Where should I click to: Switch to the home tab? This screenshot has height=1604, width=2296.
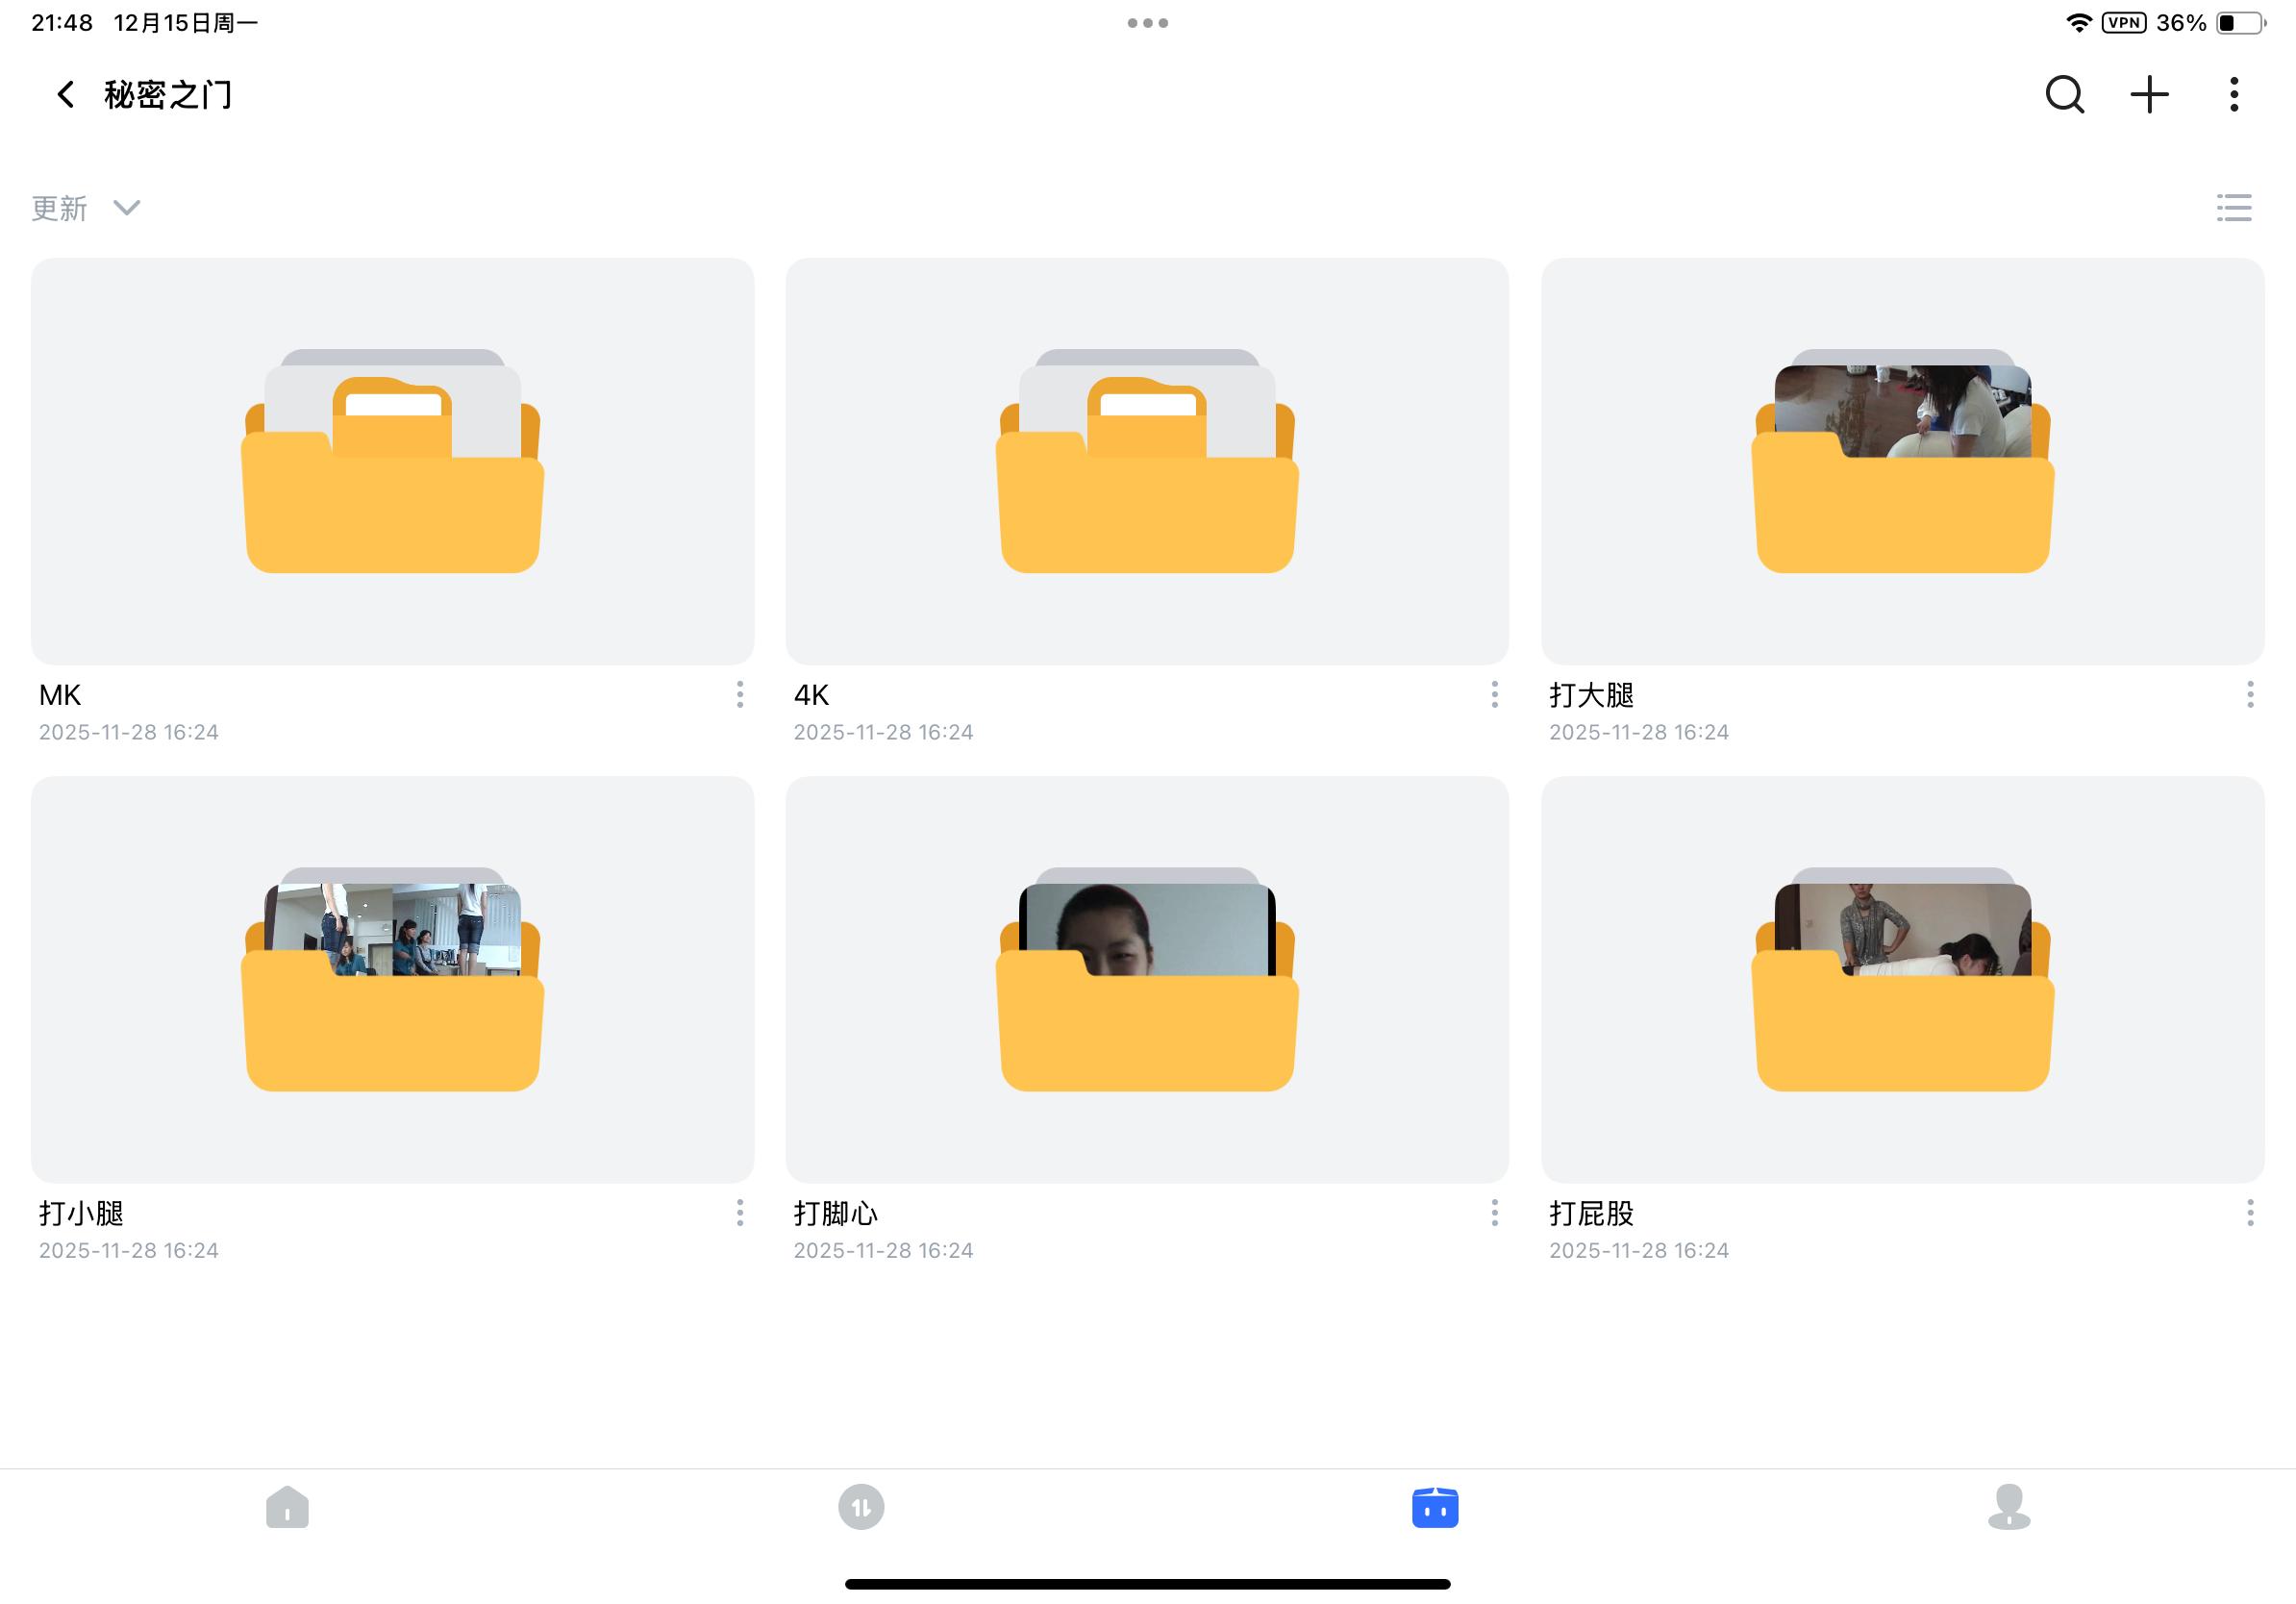(x=287, y=1507)
